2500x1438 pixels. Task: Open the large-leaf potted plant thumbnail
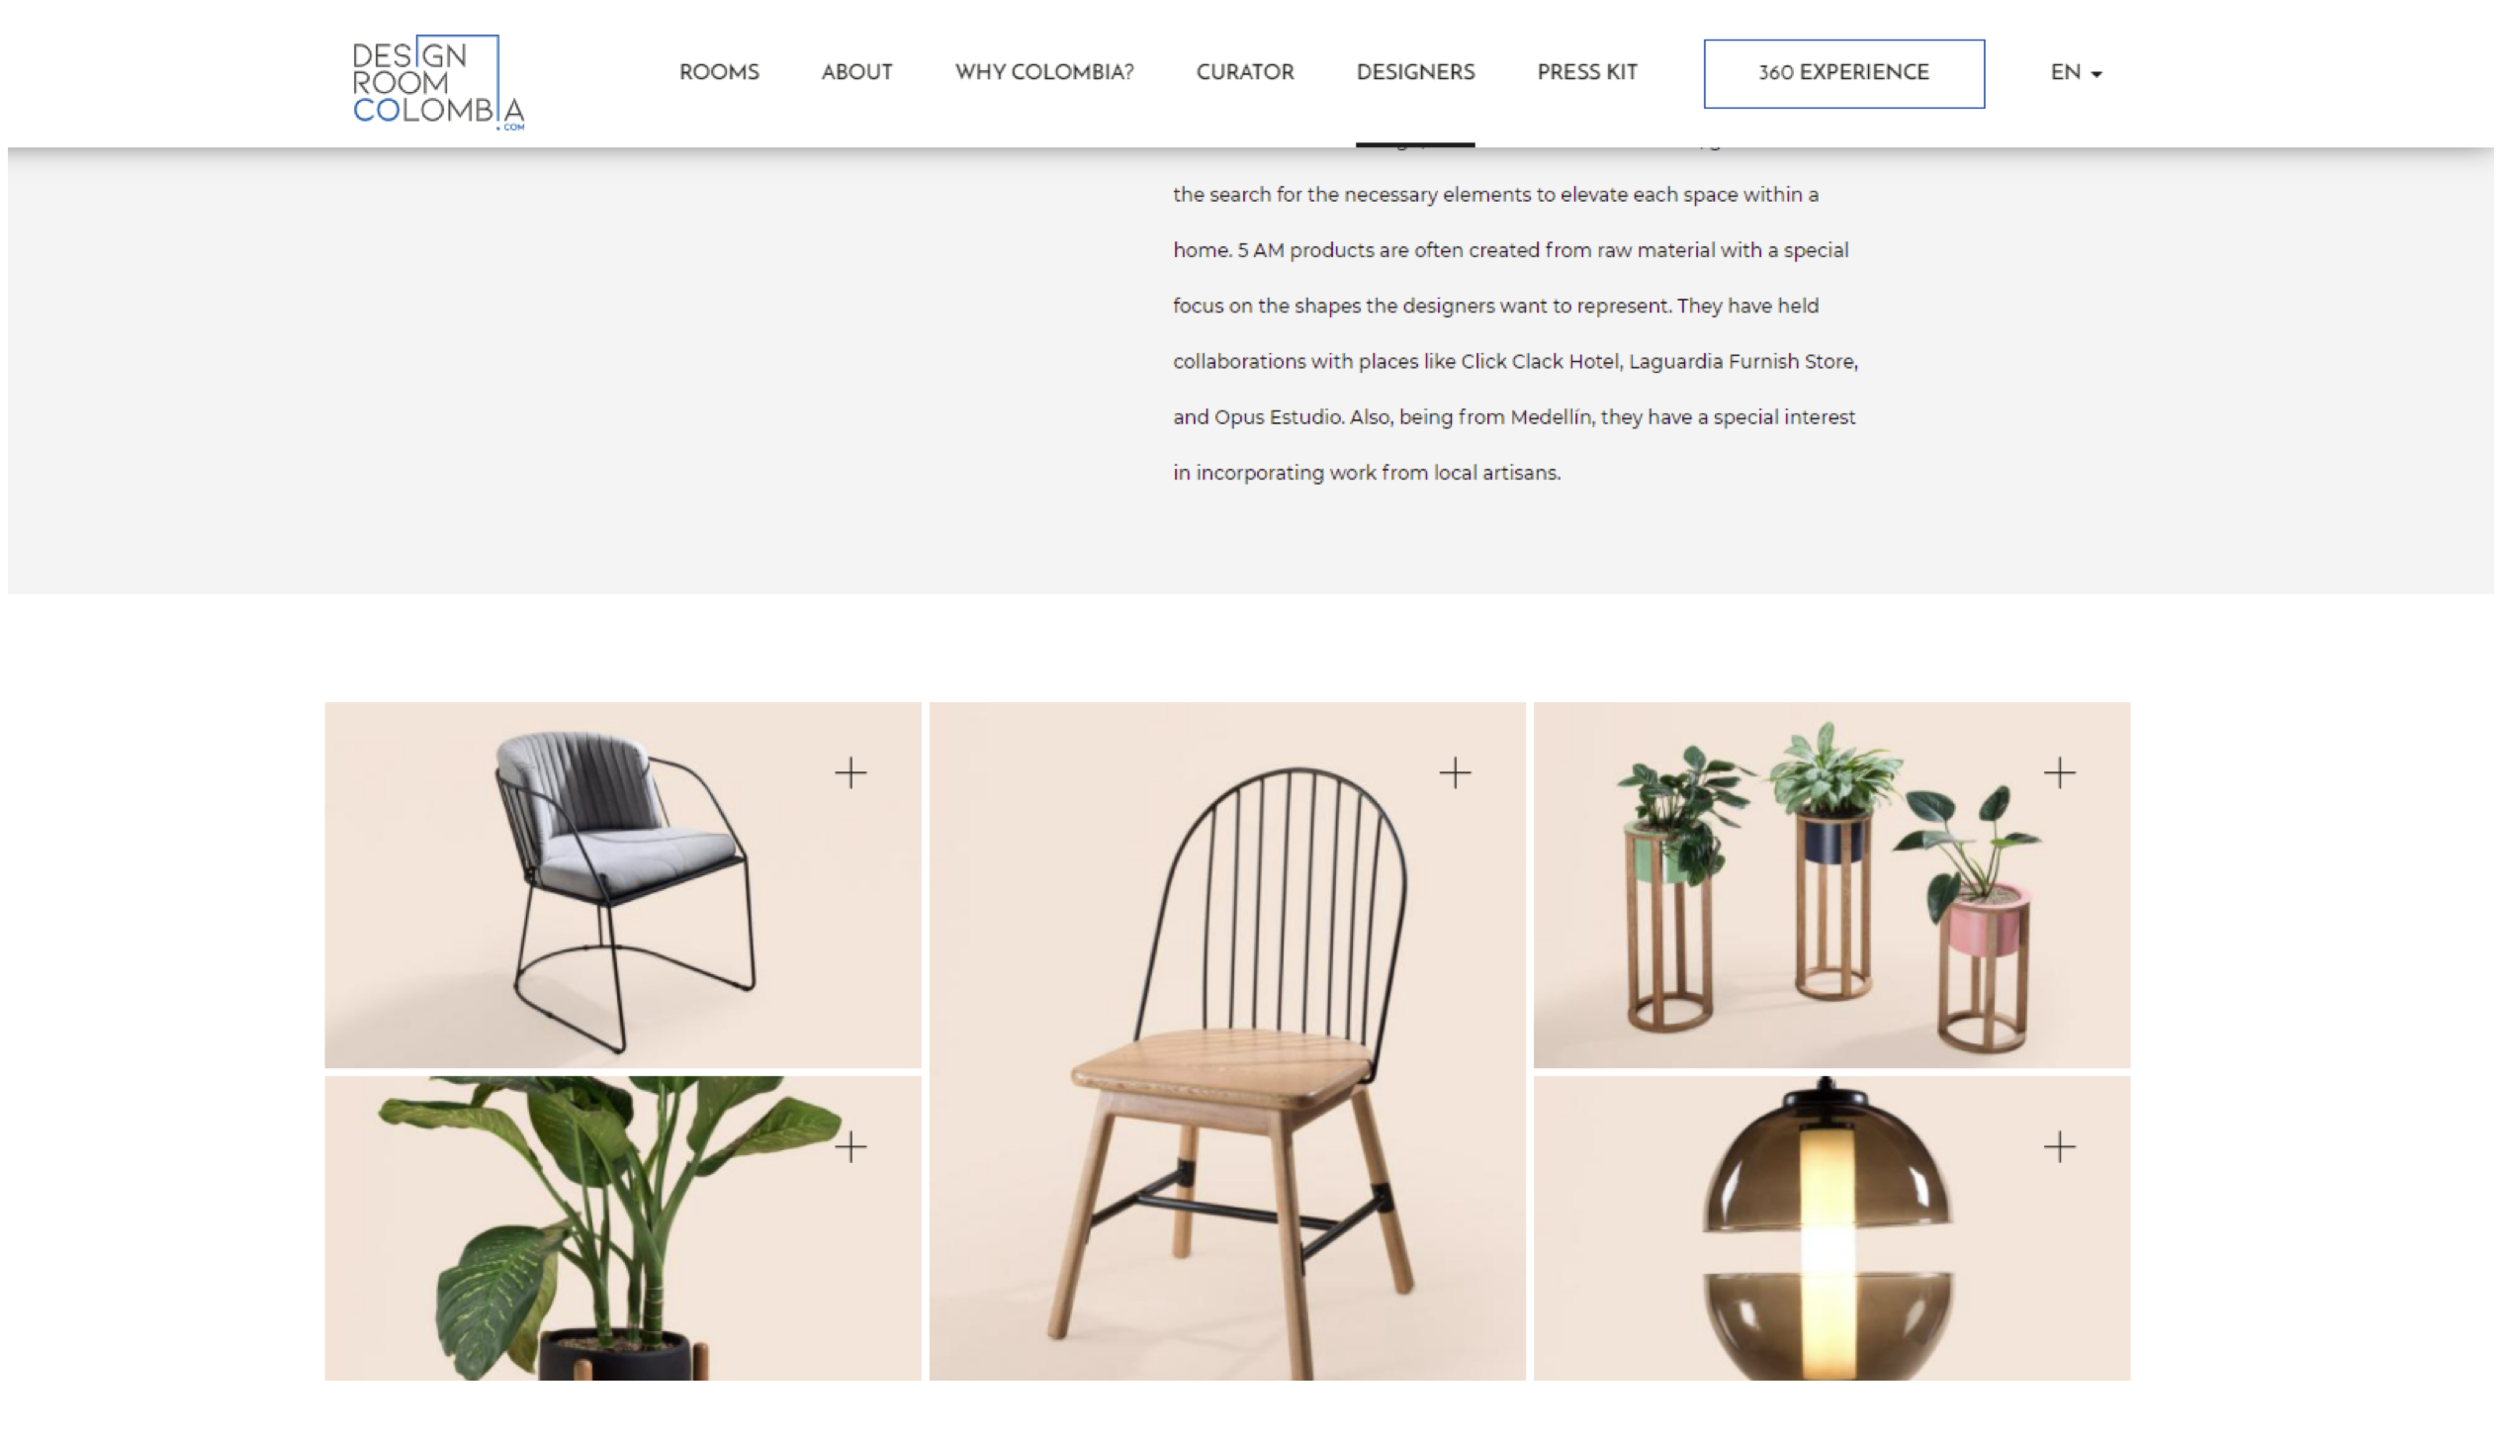pyautogui.click(x=622, y=1228)
